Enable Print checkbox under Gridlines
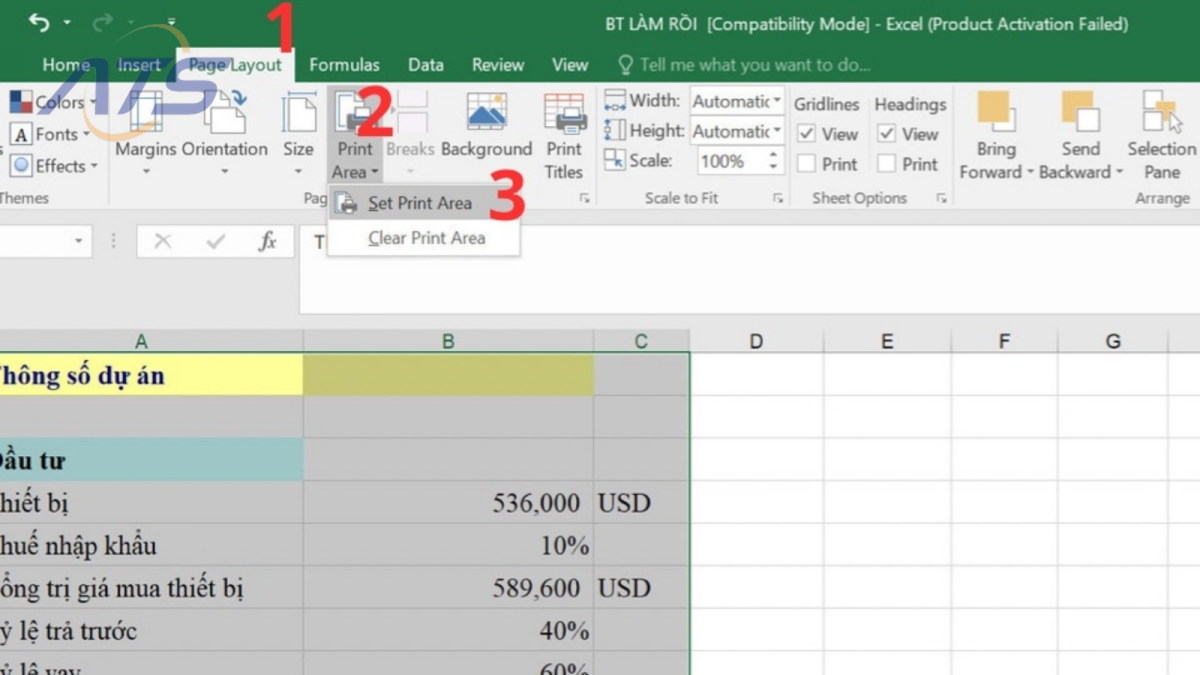The height and width of the screenshot is (675, 1200). point(808,164)
